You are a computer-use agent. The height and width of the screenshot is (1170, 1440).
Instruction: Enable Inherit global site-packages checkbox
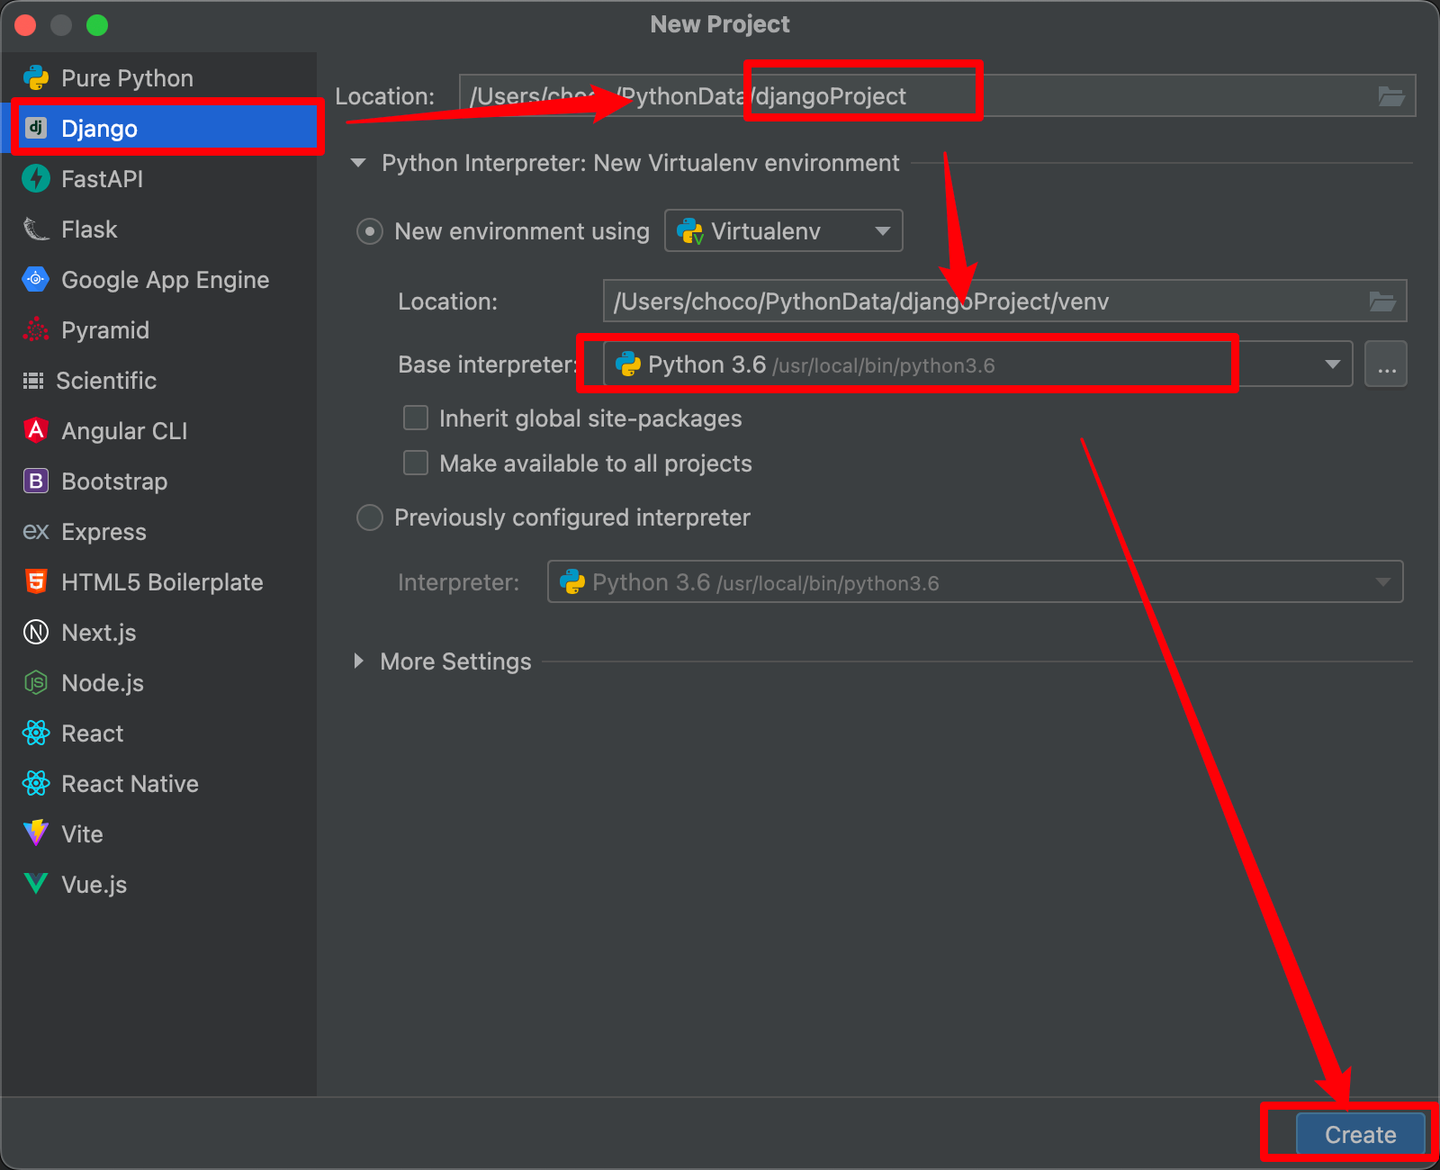point(416,418)
